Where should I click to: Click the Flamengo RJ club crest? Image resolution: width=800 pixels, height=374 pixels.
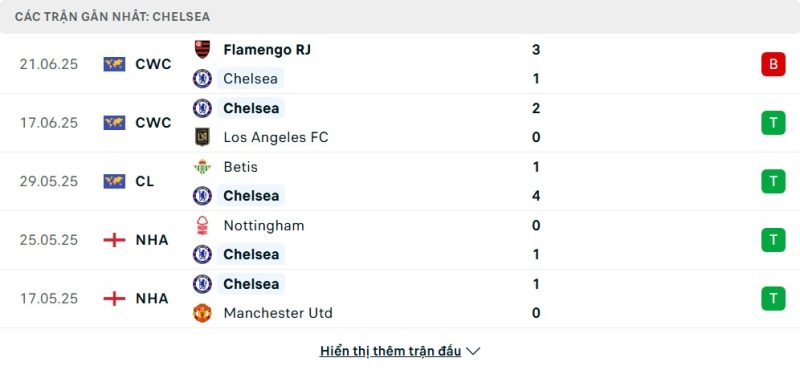pyautogui.click(x=203, y=49)
